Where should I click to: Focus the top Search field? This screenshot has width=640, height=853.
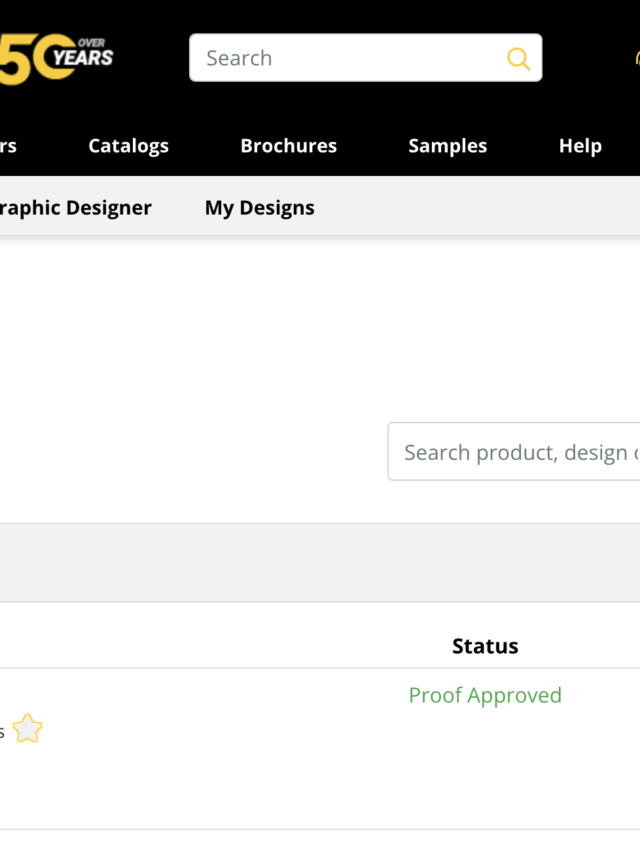coord(350,58)
